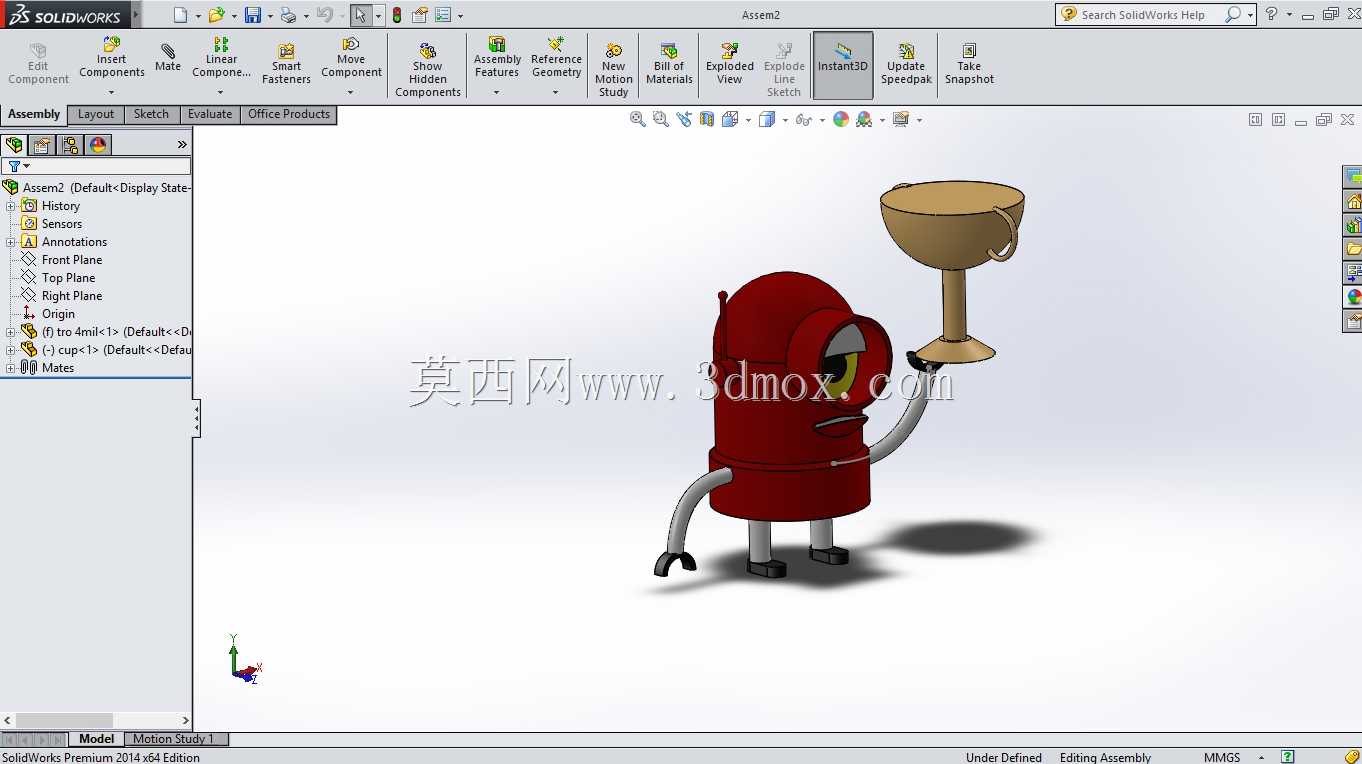The width and height of the screenshot is (1362, 764).
Task: Expand the cup<1> component node
Action: pyautogui.click(x=11, y=350)
